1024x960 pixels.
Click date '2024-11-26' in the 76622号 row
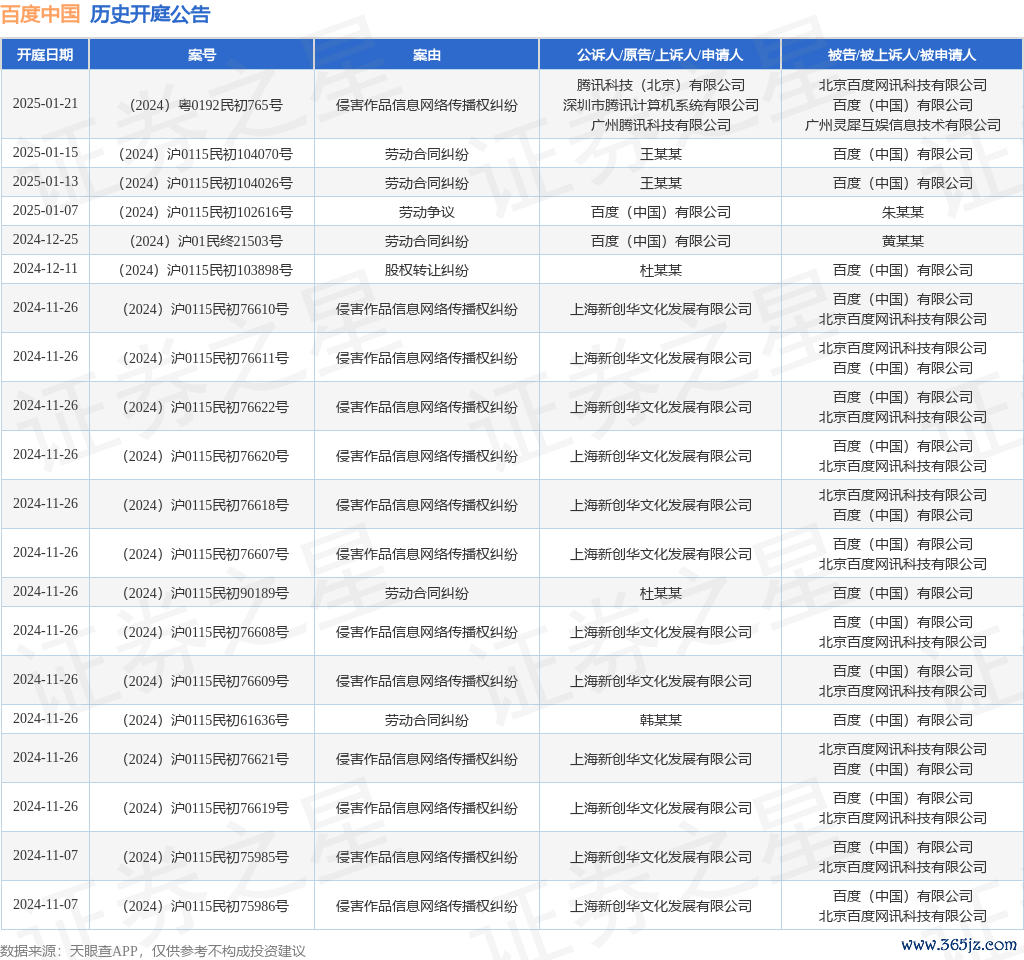pyautogui.click(x=45, y=406)
